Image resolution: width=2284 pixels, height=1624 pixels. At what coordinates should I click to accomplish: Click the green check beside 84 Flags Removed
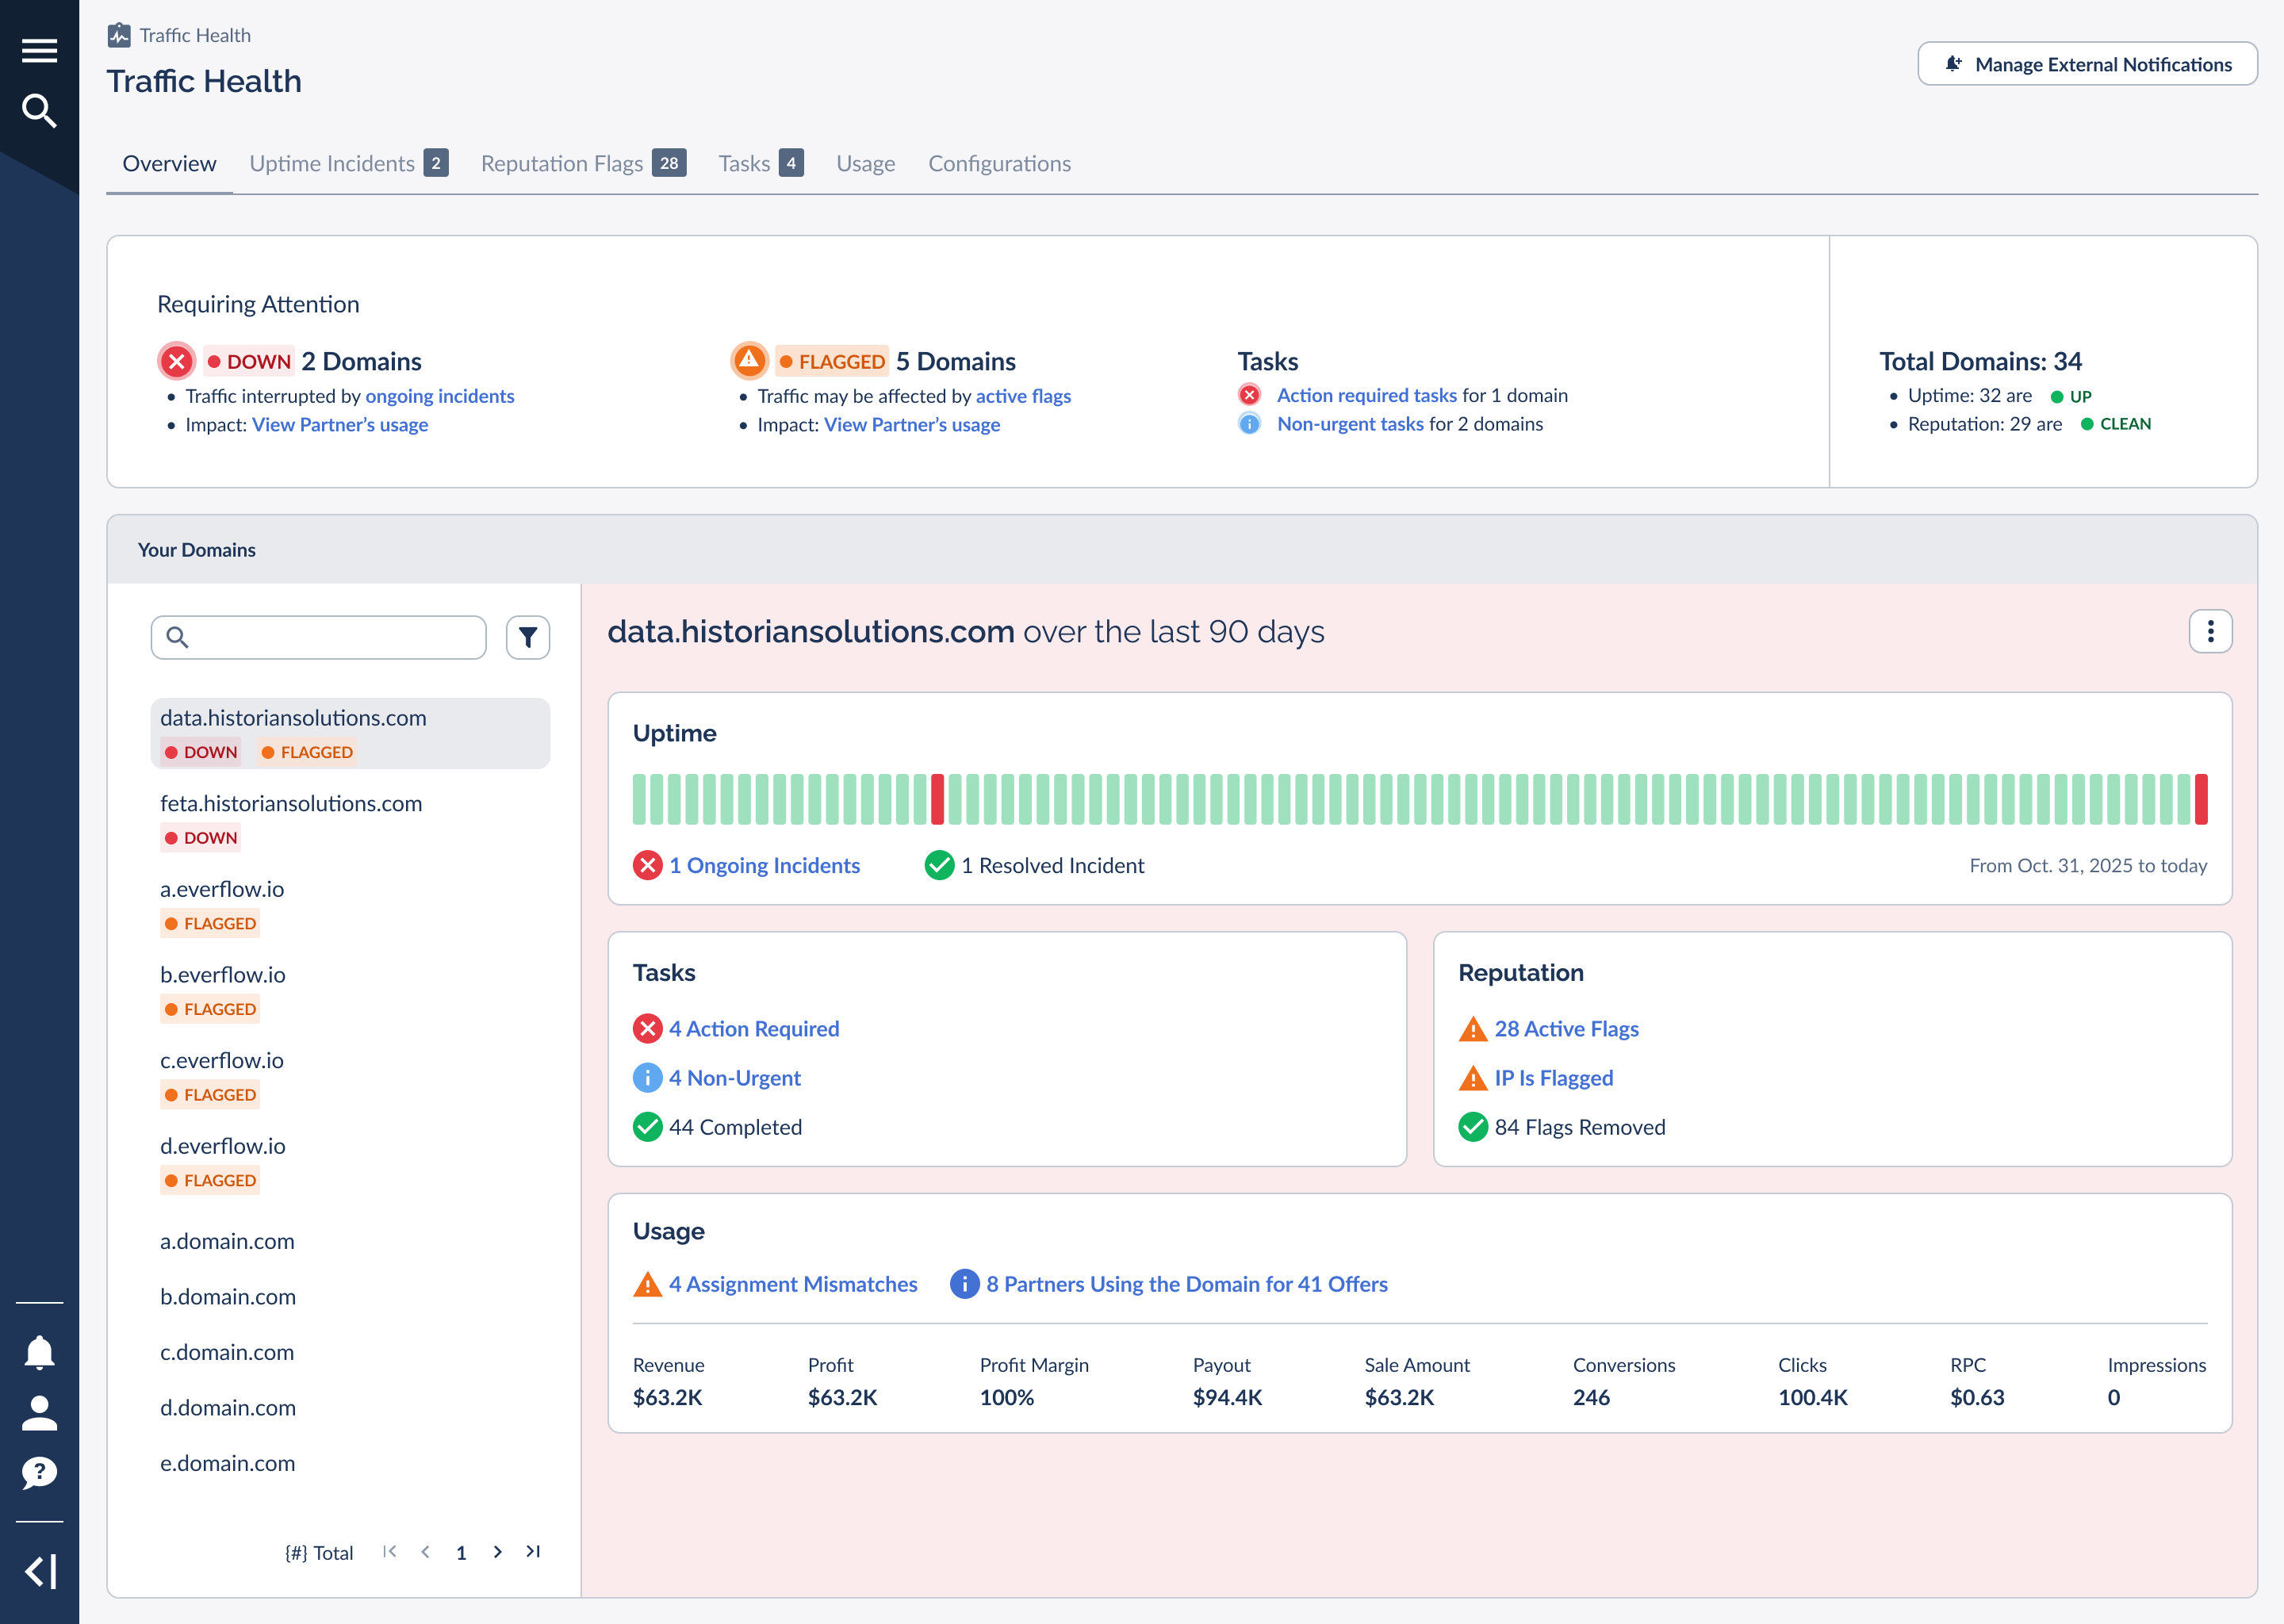tap(1473, 1127)
